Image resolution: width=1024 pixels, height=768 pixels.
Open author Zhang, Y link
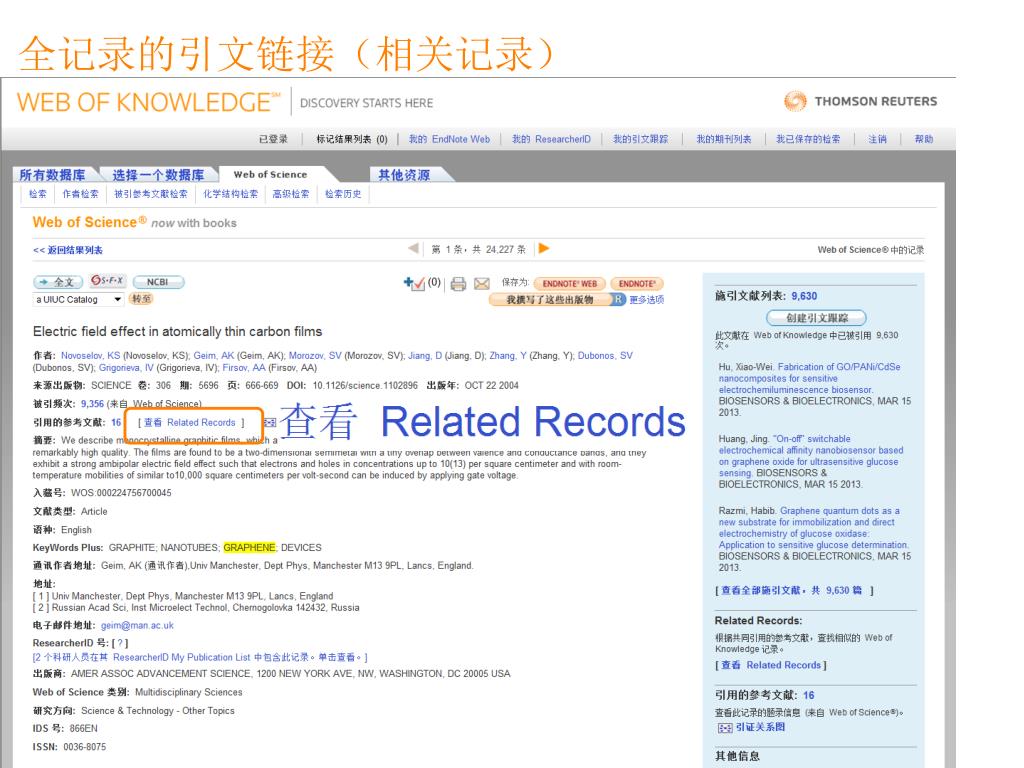tap(507, 356)
